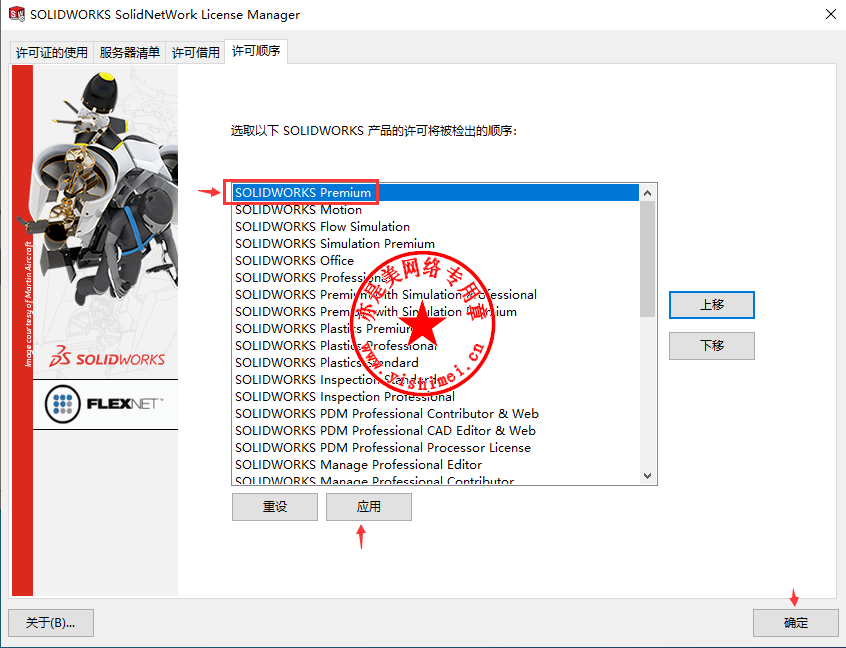Select the 许可顺序 tab
Screen dimensions: 846x648
(256, 51)
